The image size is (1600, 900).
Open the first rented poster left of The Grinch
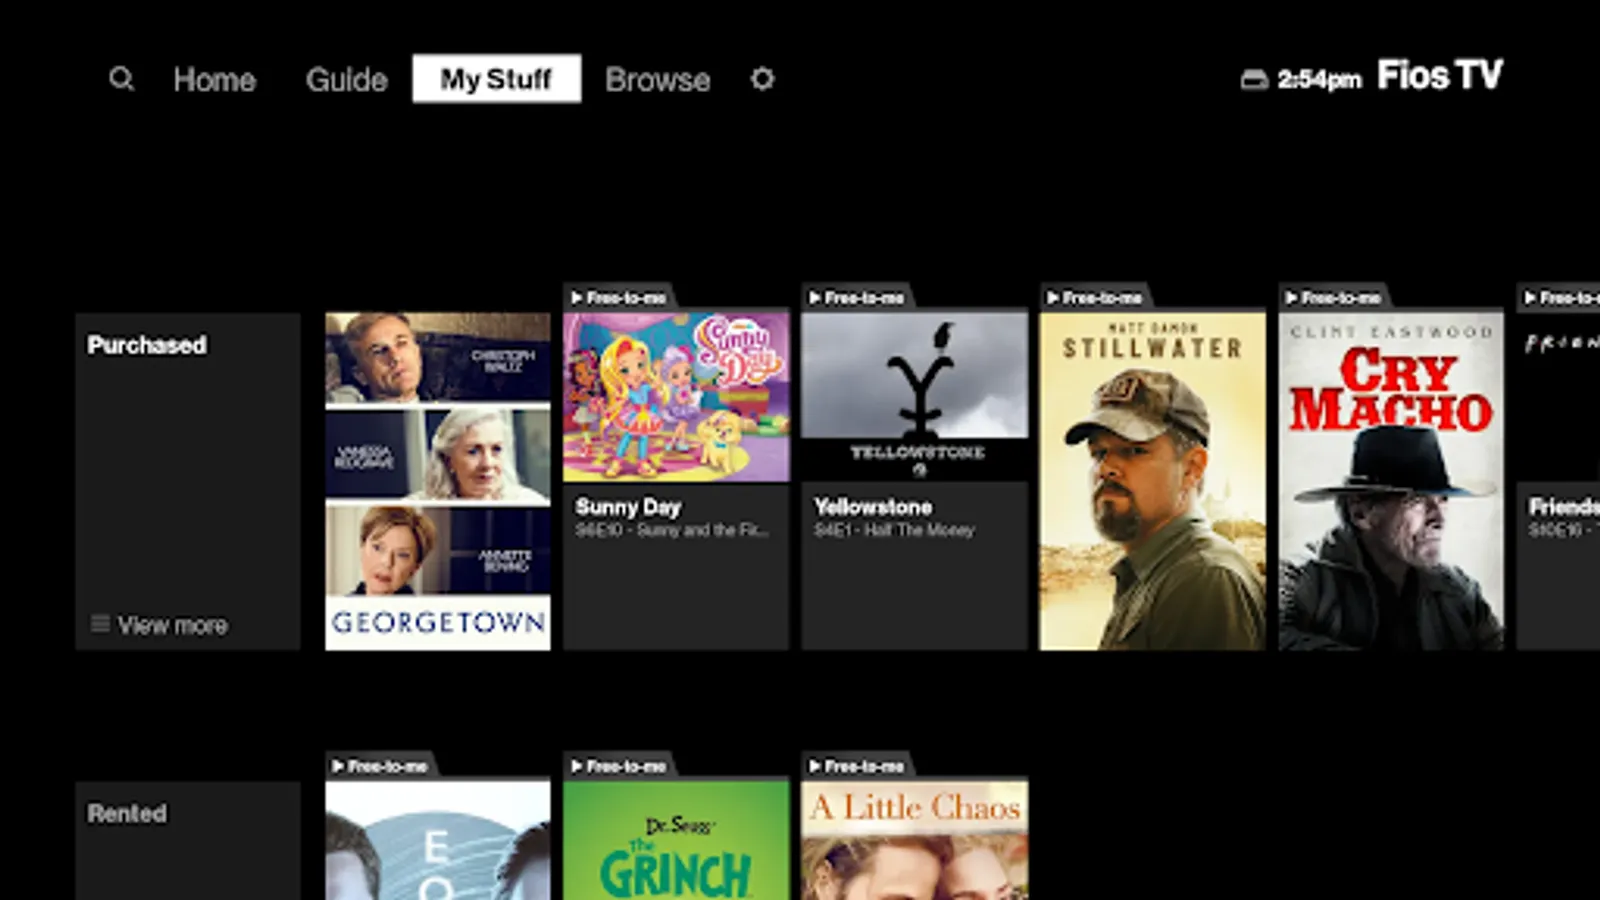tap(437, 841)
